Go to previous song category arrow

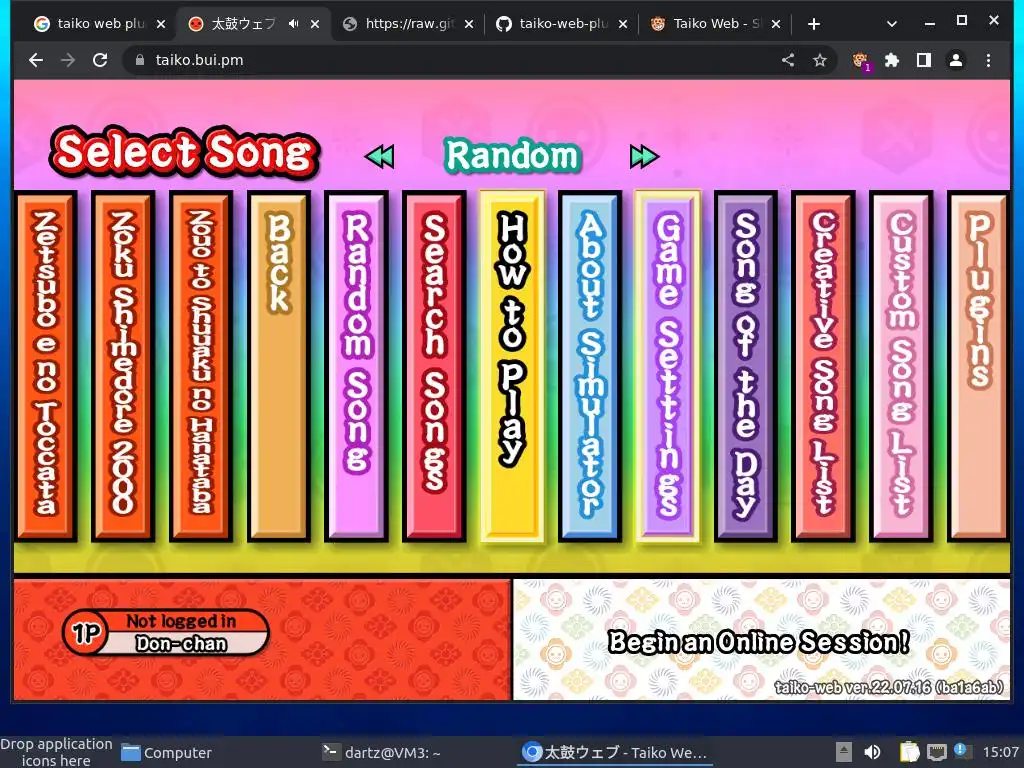click(x=379, y=157)
